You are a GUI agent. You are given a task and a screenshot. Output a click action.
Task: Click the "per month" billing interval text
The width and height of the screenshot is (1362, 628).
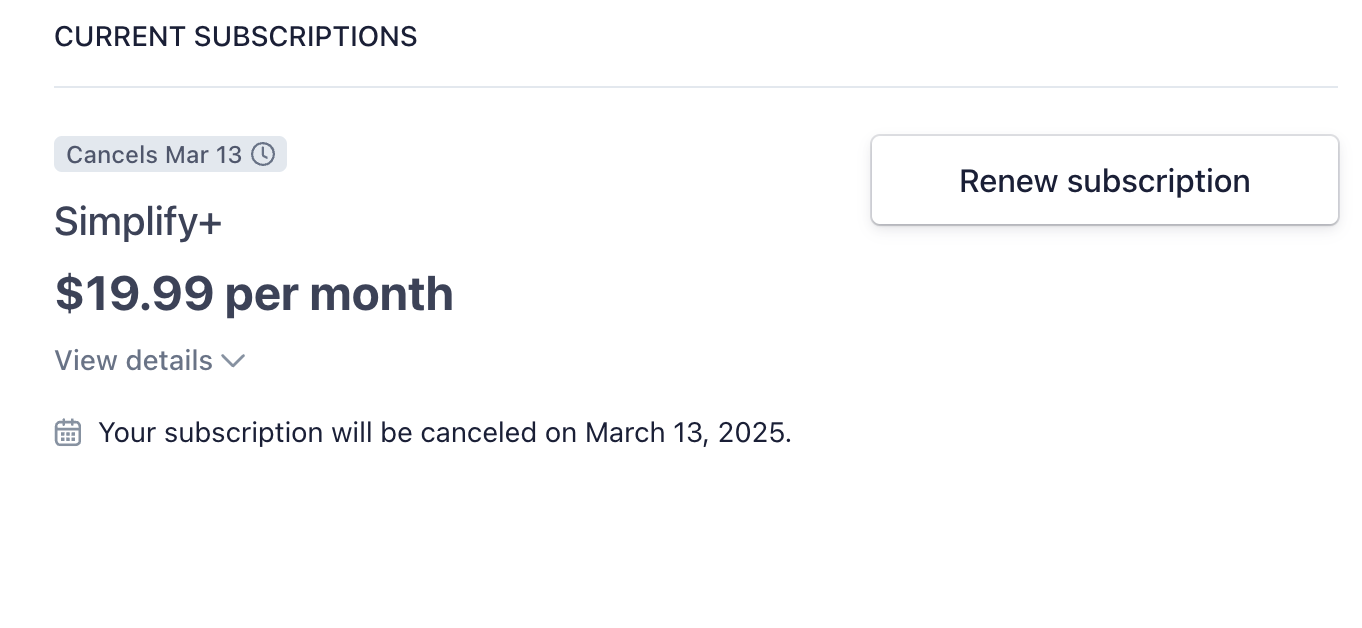(x=339, y=294)
